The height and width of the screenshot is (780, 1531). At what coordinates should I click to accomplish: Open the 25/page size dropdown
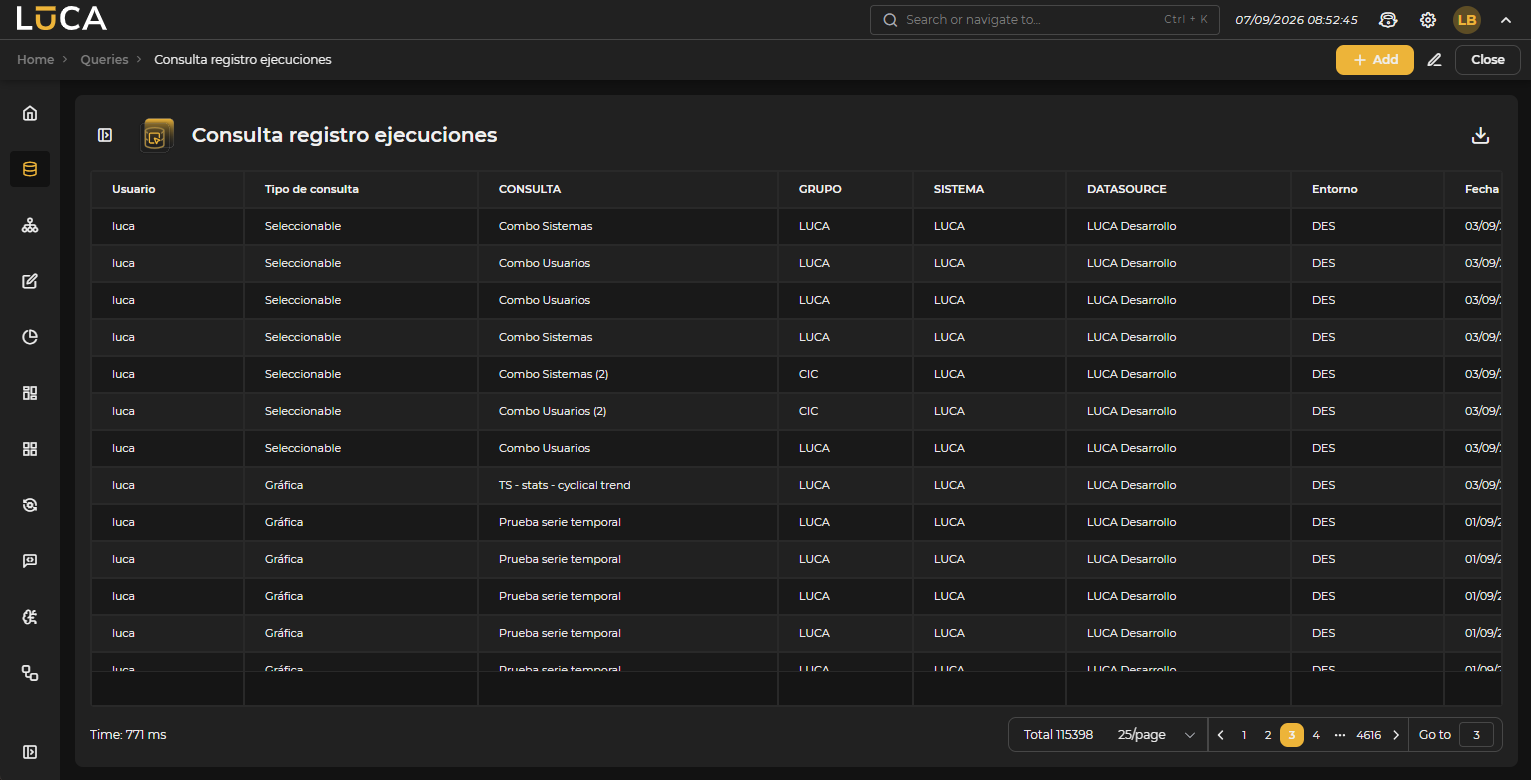[x=1157, y=735]
